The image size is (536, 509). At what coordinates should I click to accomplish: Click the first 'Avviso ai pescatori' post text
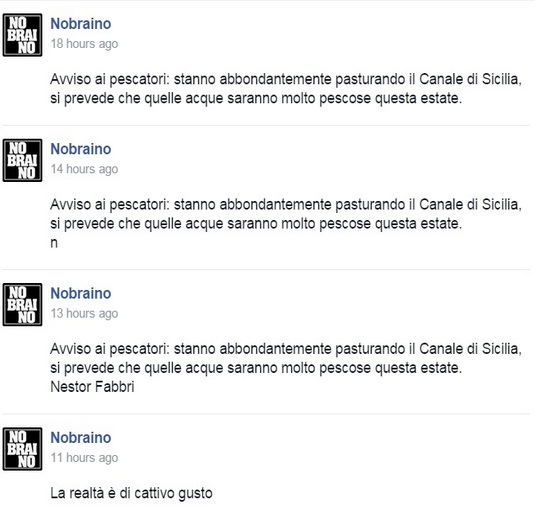(x=286, y=89)
